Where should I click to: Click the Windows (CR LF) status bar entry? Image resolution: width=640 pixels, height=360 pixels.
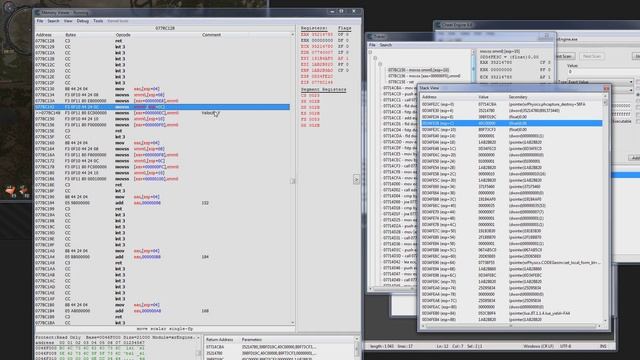(x=538, y=346)
